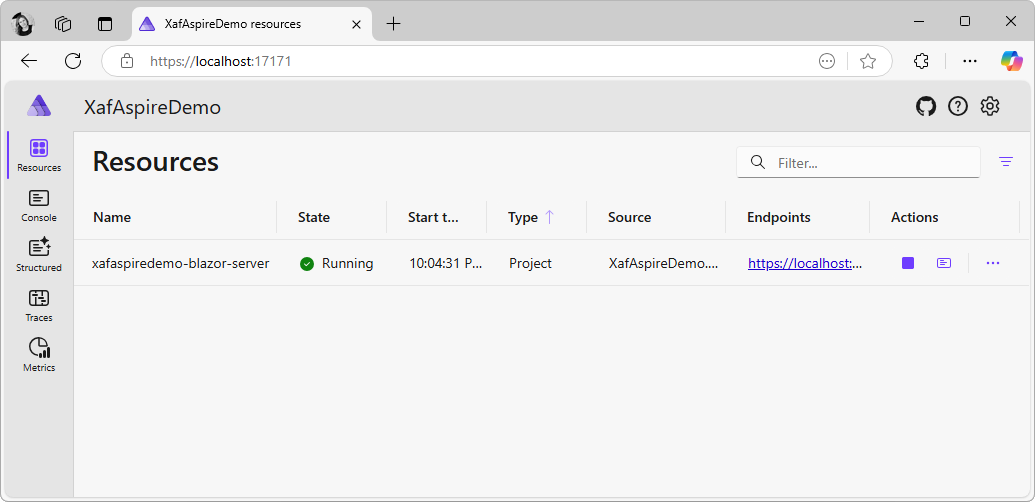
Task: Click the Filter search field
Action: coord(858,162)
